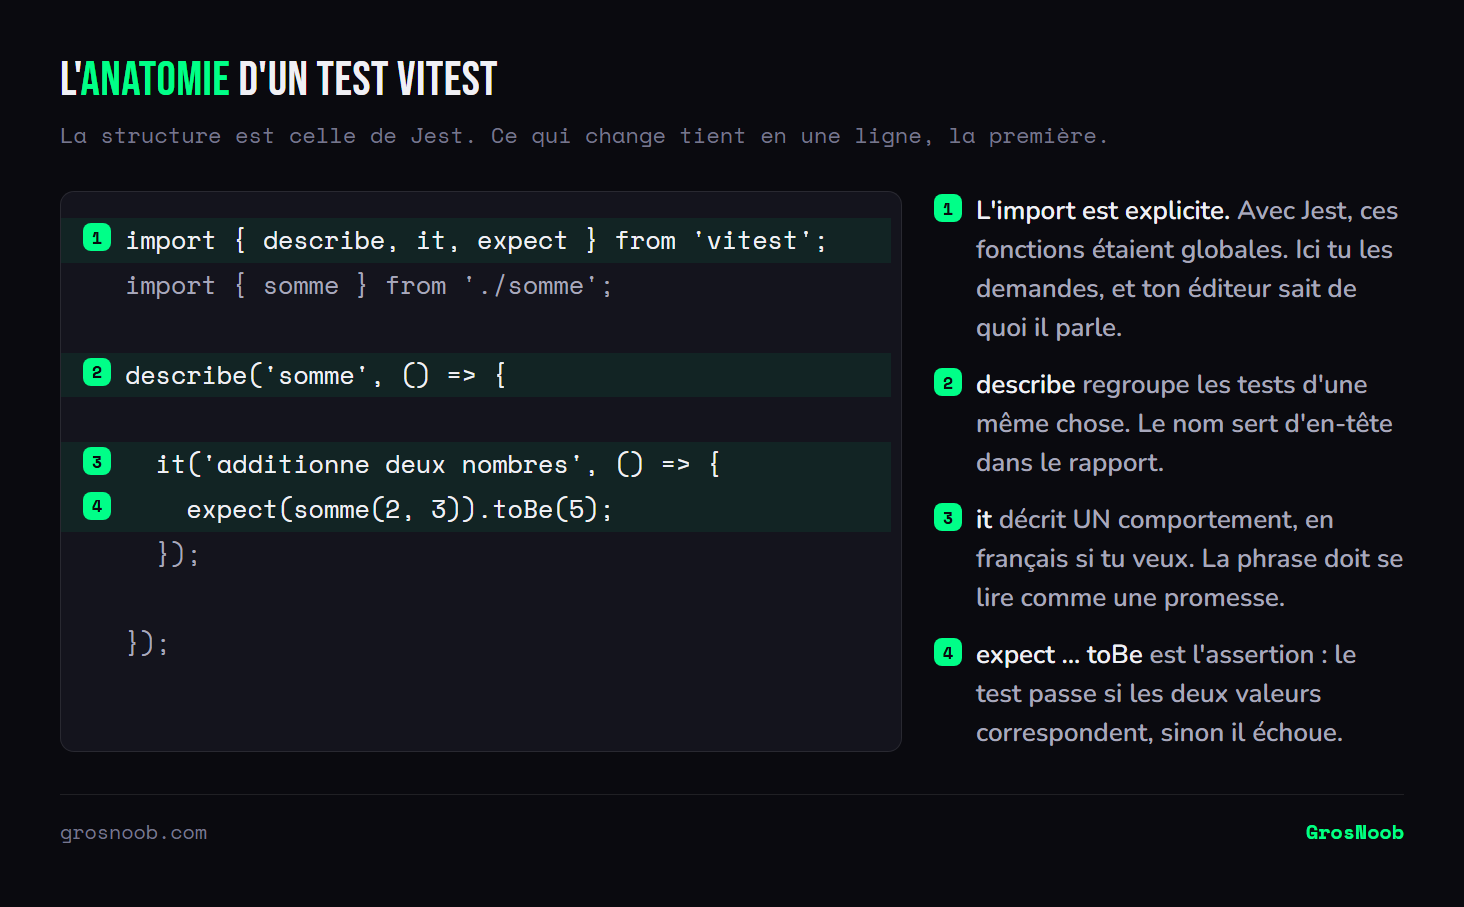
Task: Click the green badge 4 beside the expect line
Action: pyautogui.click(x=97, y=506)
